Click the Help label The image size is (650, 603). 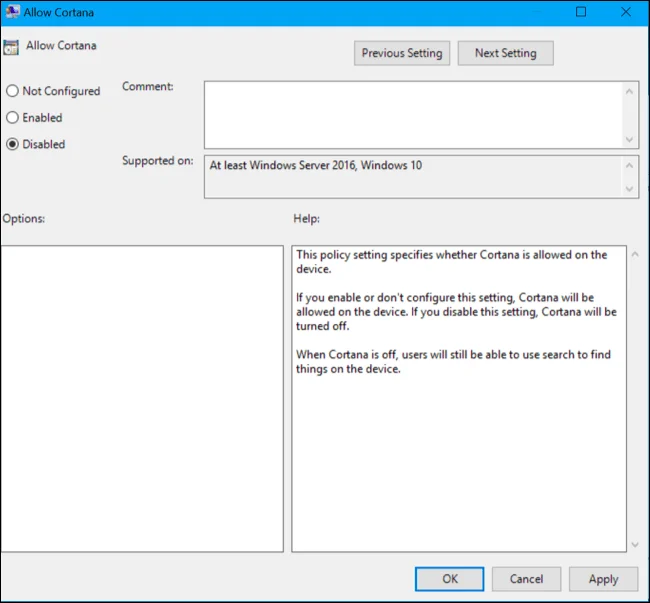(x=306, y=218)
